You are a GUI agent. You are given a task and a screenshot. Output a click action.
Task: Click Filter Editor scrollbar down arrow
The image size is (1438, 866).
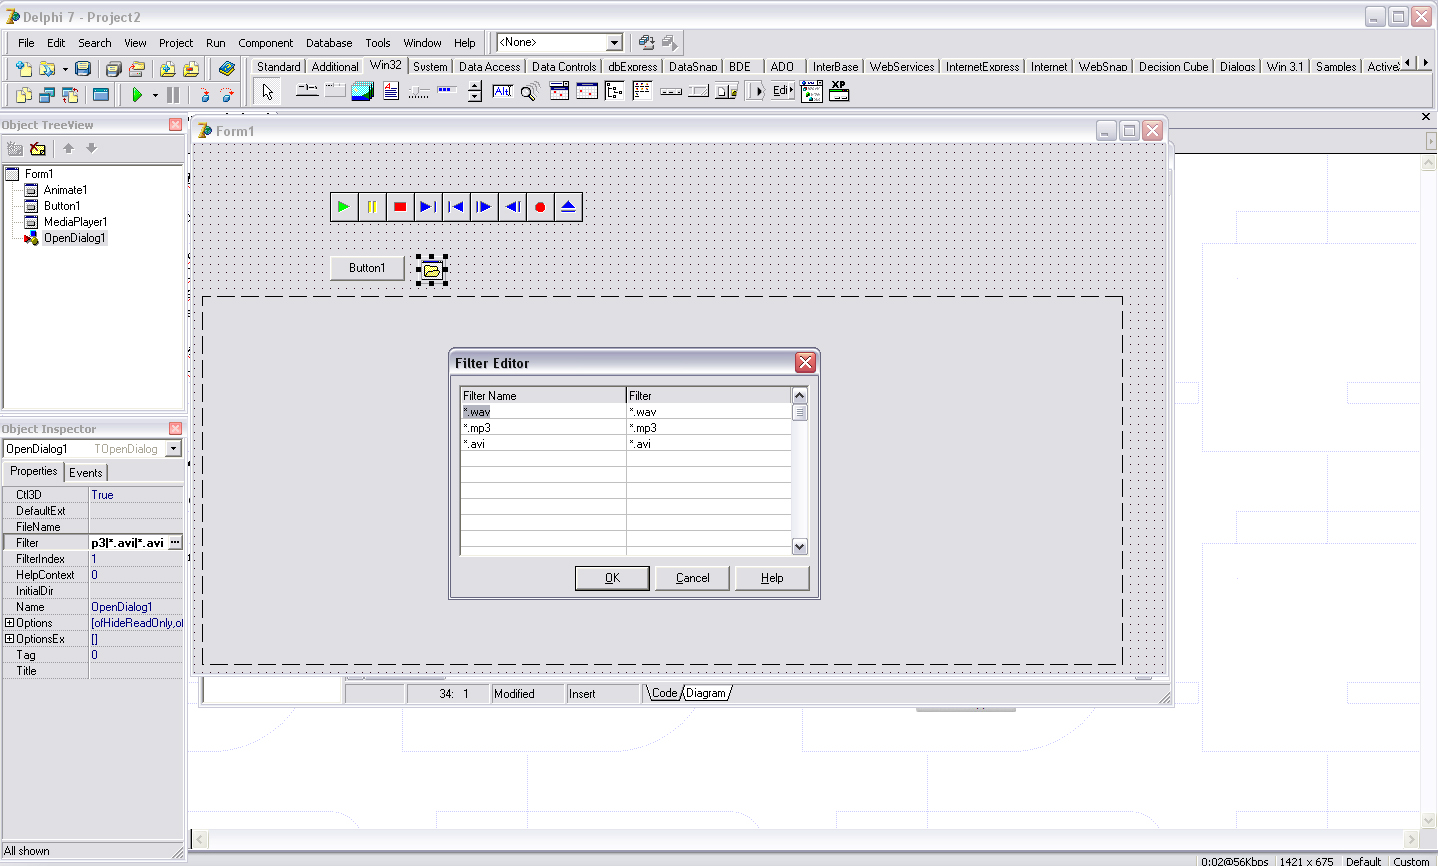tap(799, 547)
